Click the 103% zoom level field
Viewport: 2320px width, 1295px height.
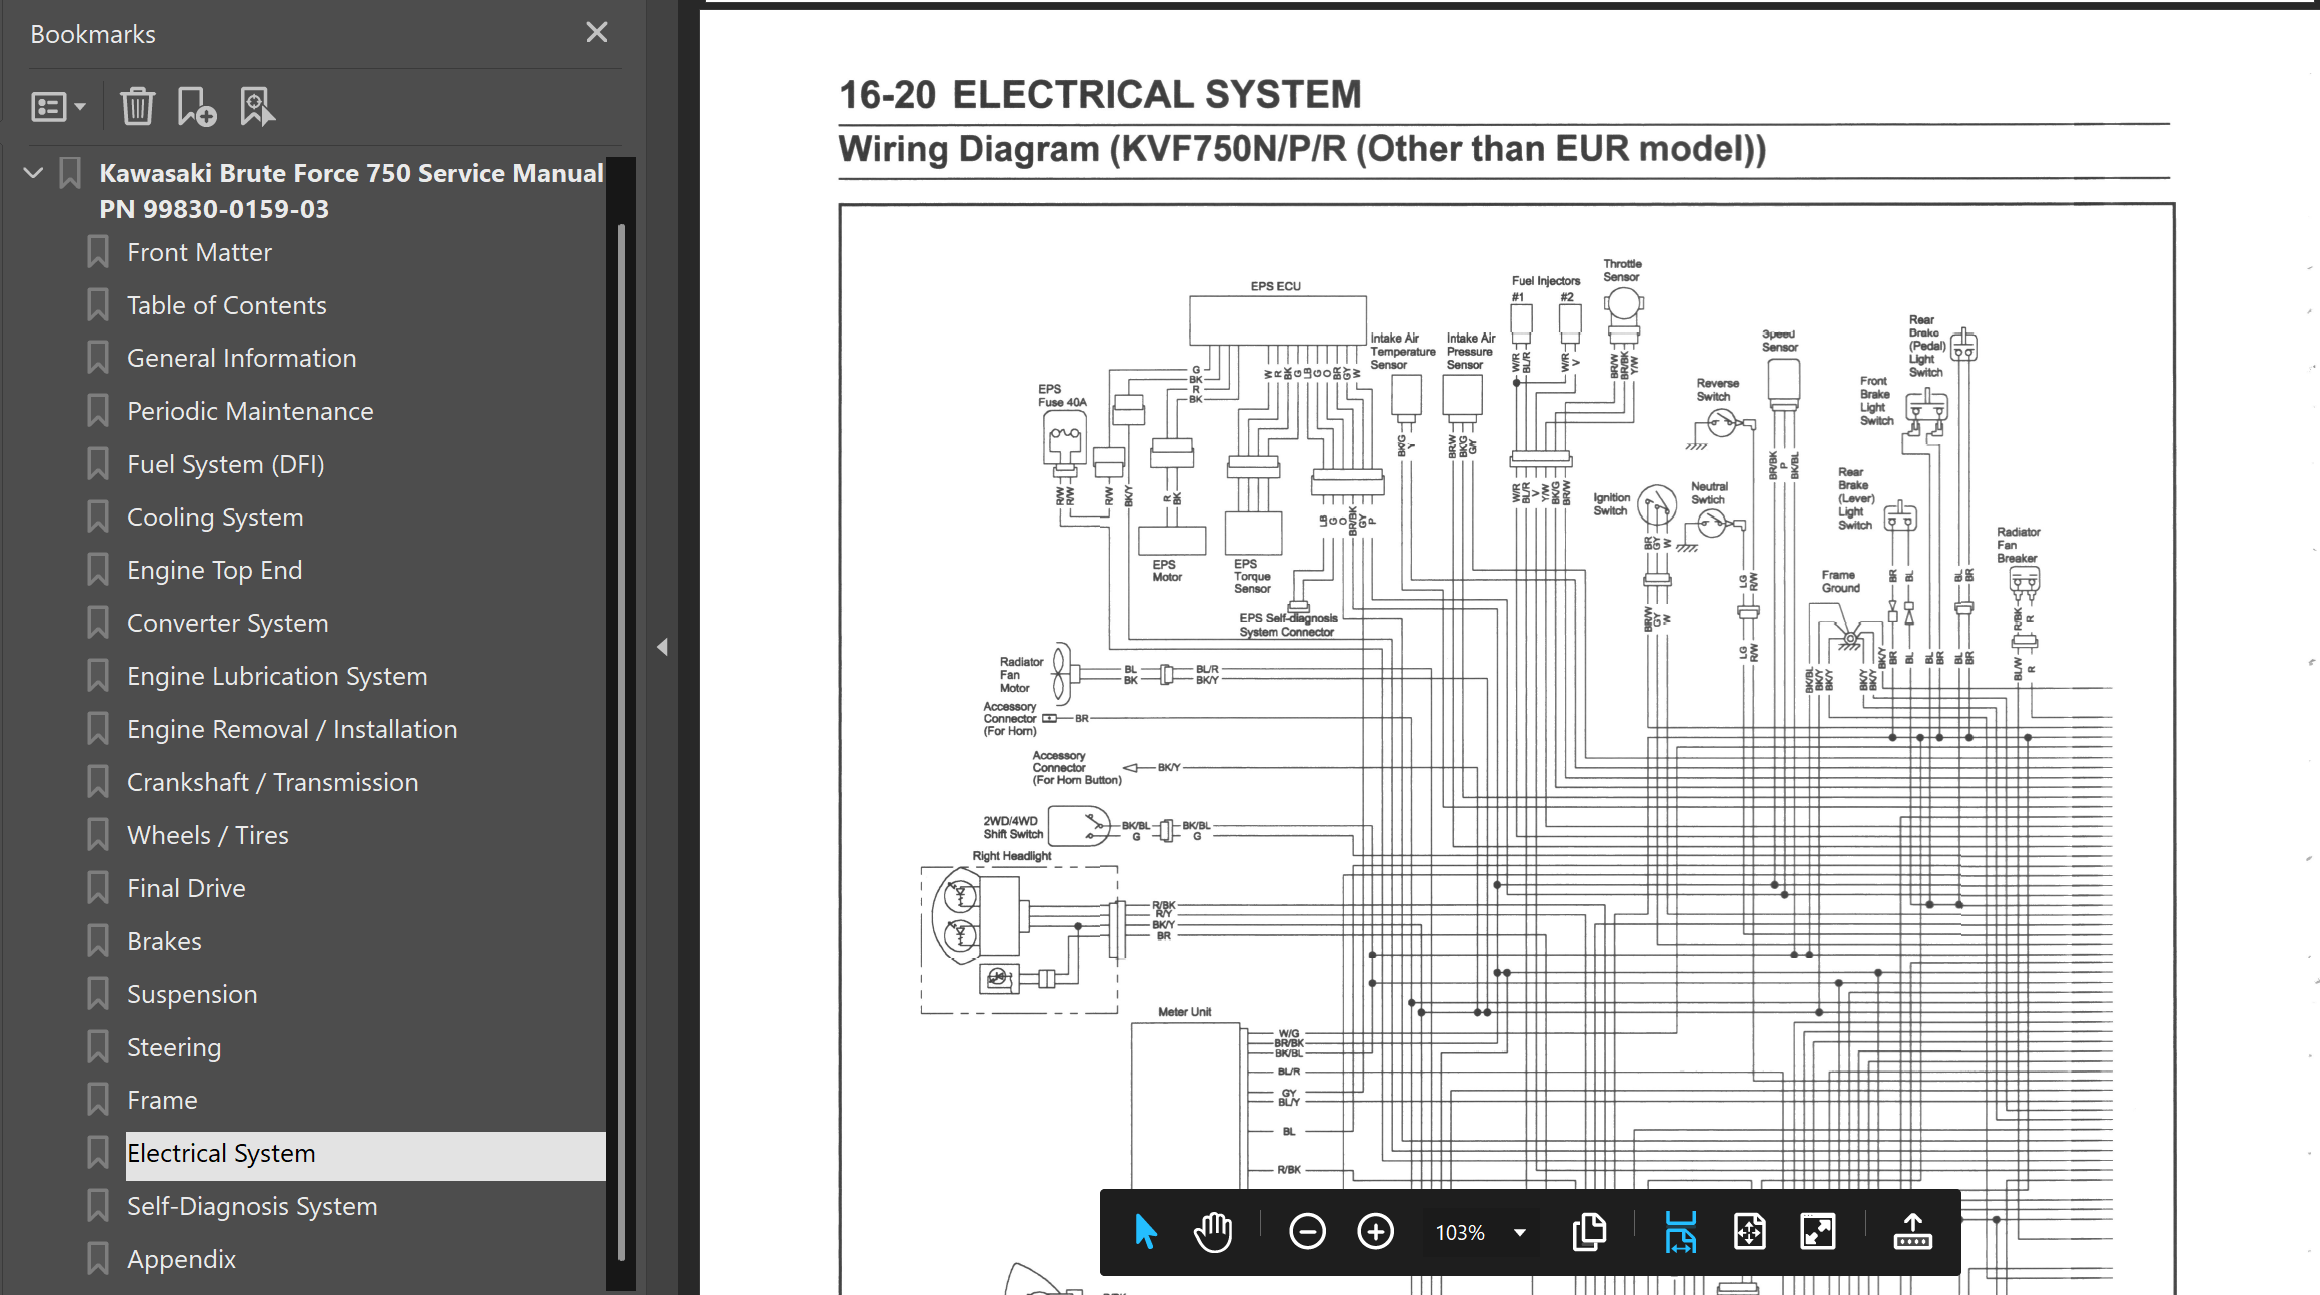pyautogui.click(x=1460, y=1233)
